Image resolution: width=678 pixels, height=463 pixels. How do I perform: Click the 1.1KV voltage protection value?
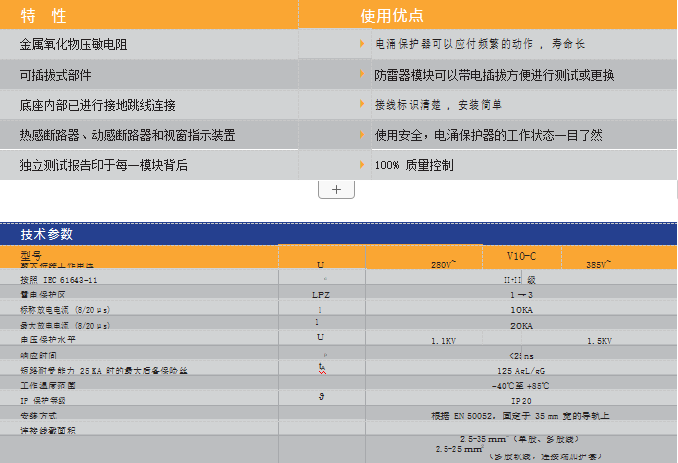point(443,341)
